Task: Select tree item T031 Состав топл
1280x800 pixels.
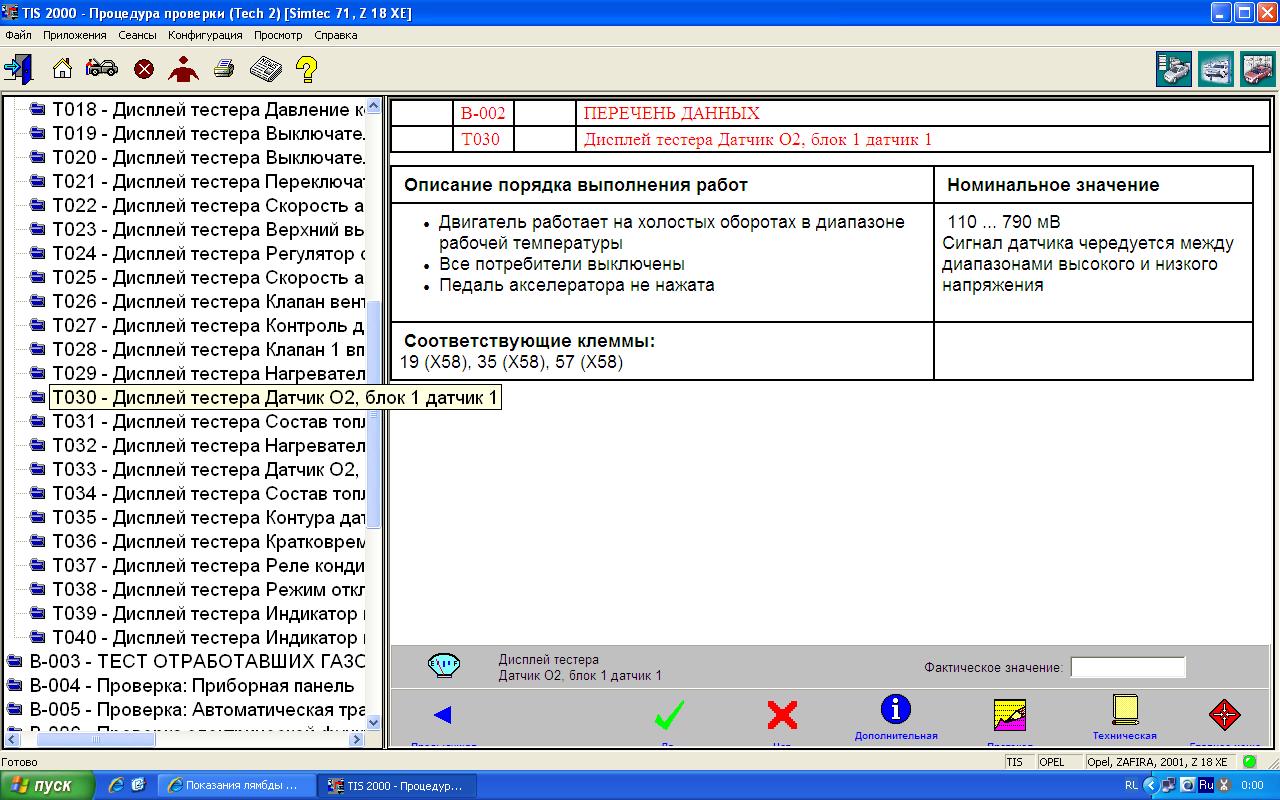Action: [209, 422]
